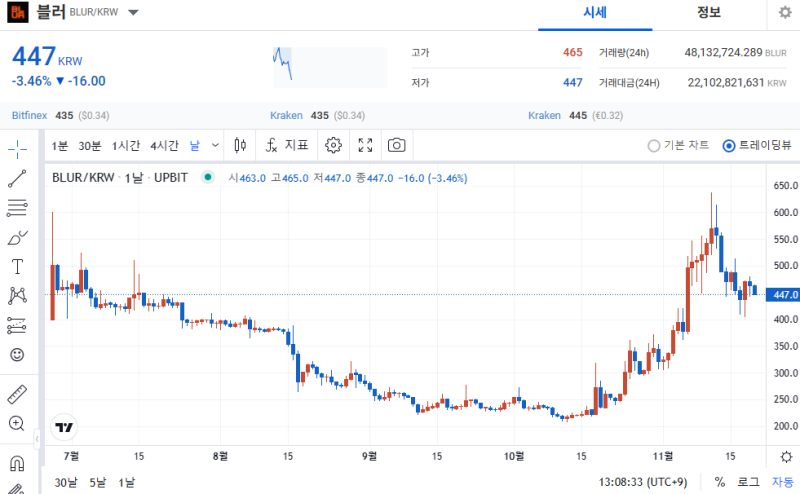800x494 pixels.
Task: Select the daily 날 interval
Action: pyautogui.click(x=194, y=146)
